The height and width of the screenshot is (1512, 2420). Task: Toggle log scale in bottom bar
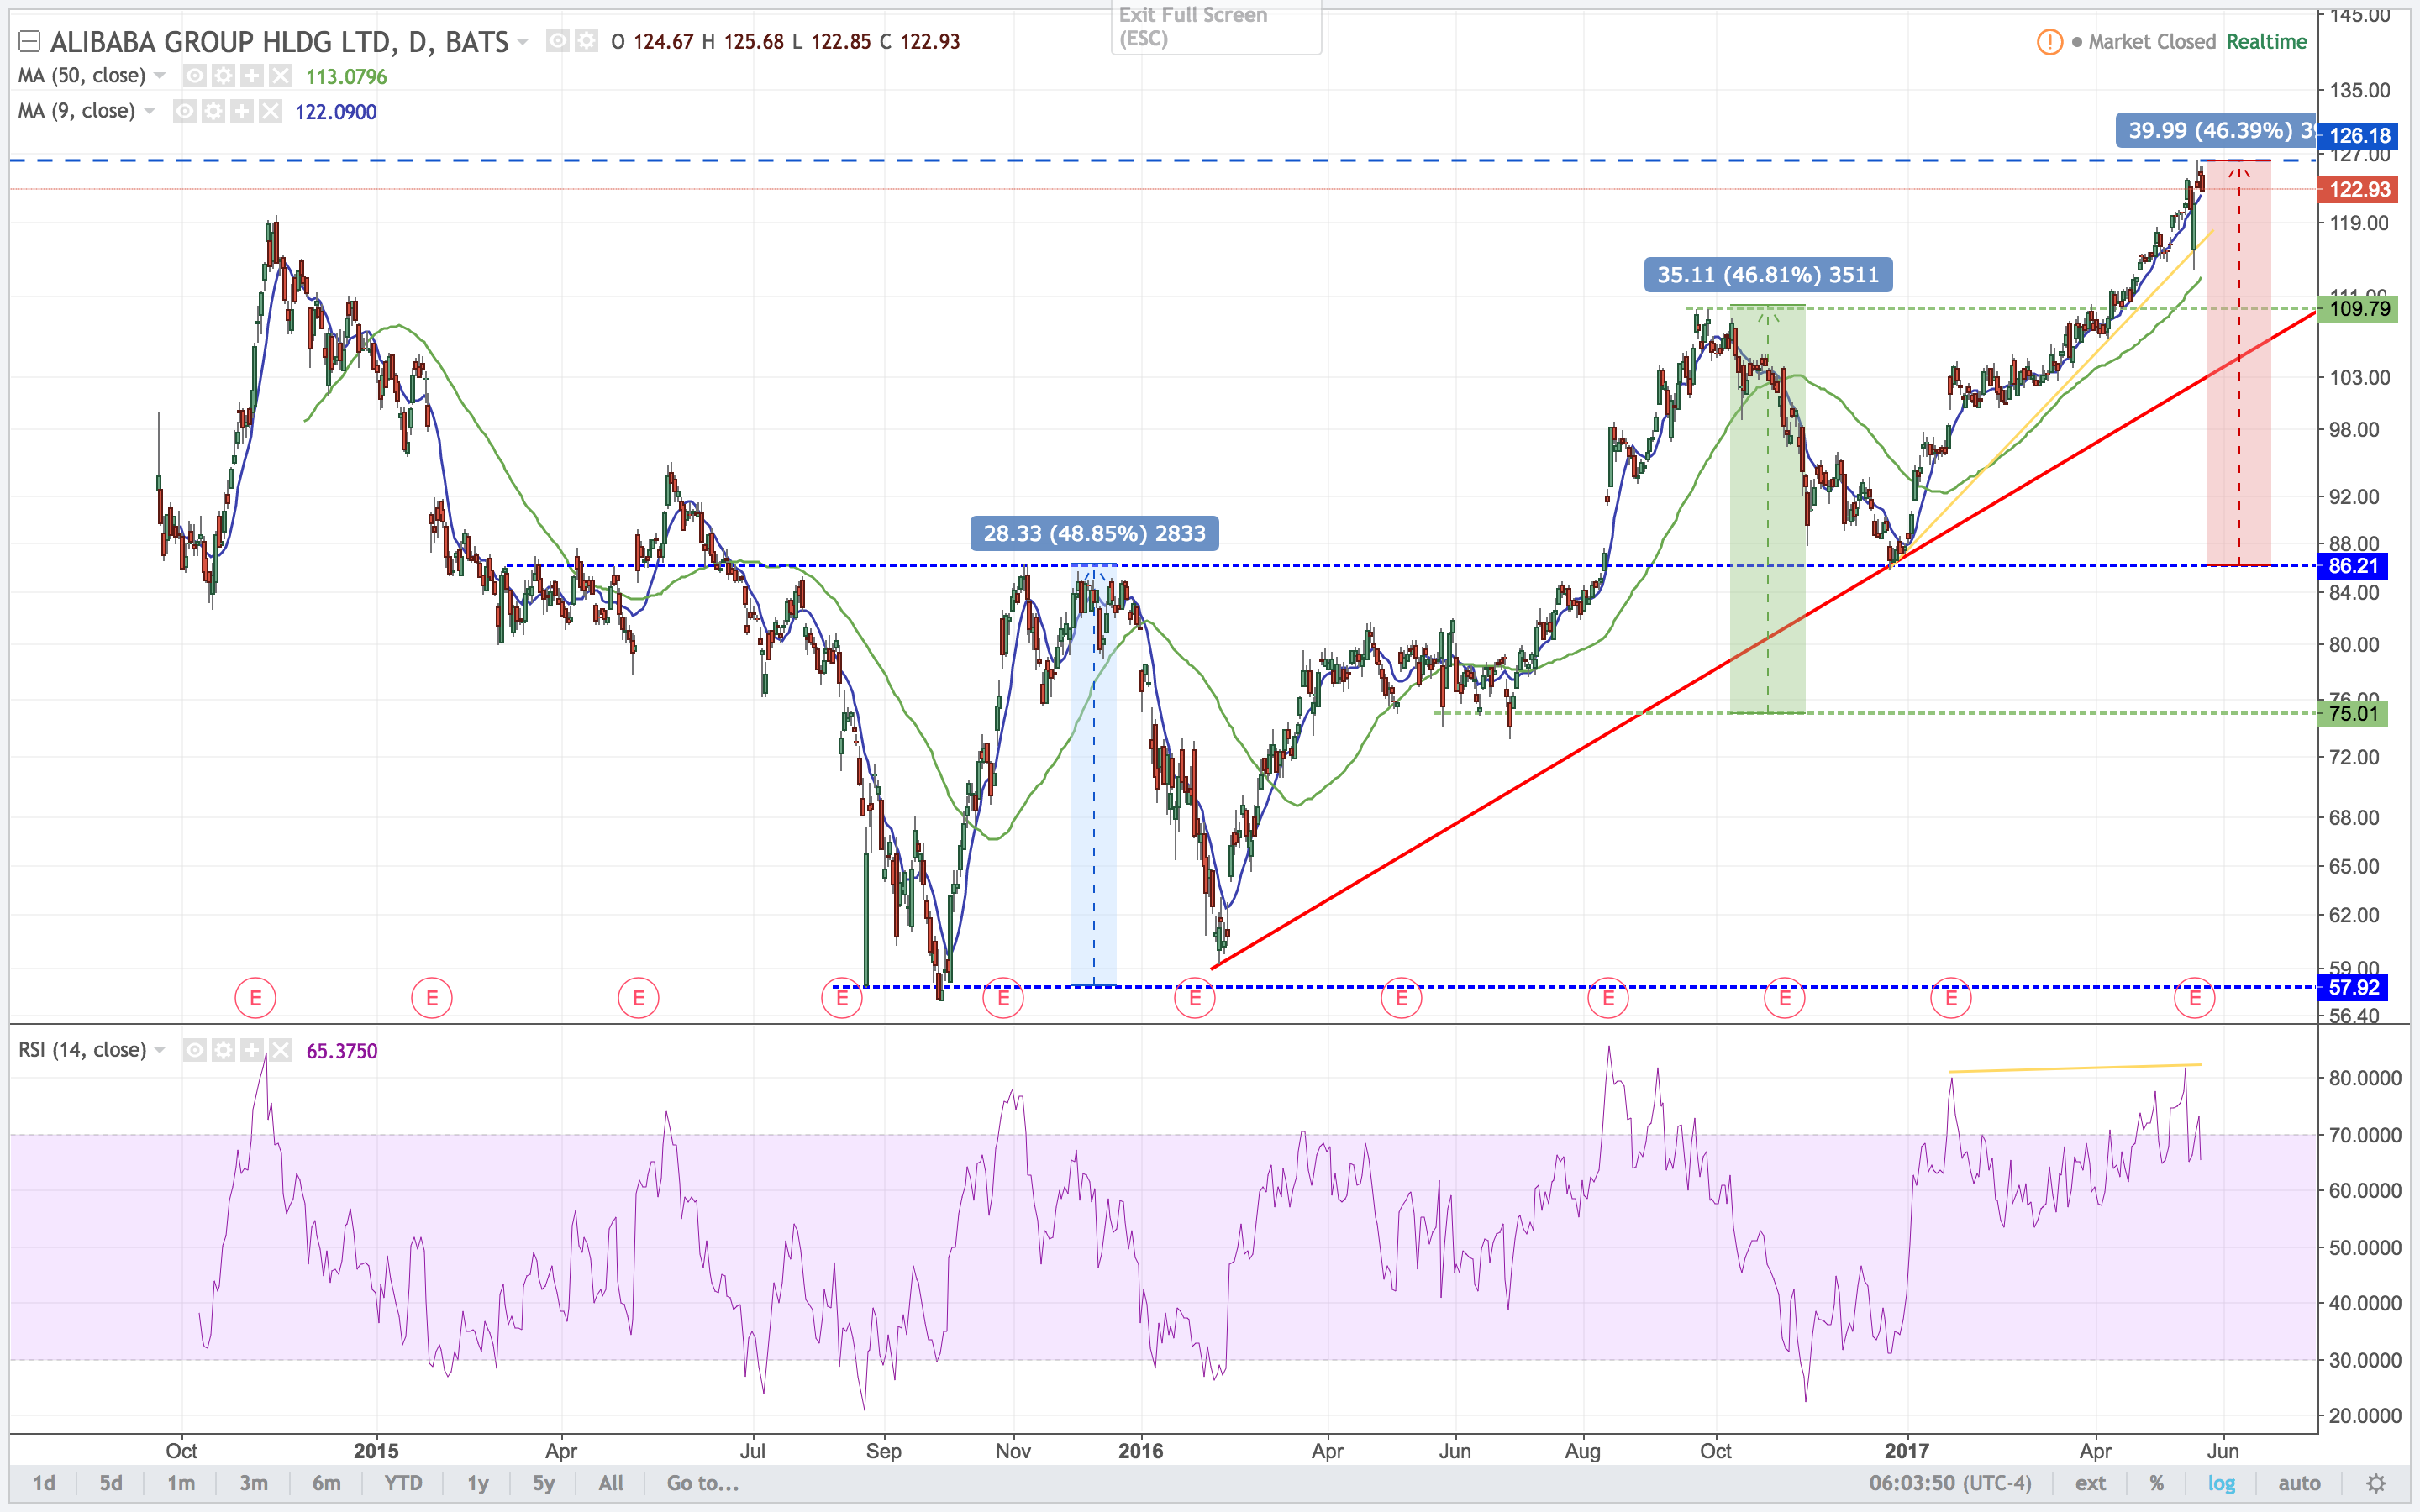pos(2221,1483)
